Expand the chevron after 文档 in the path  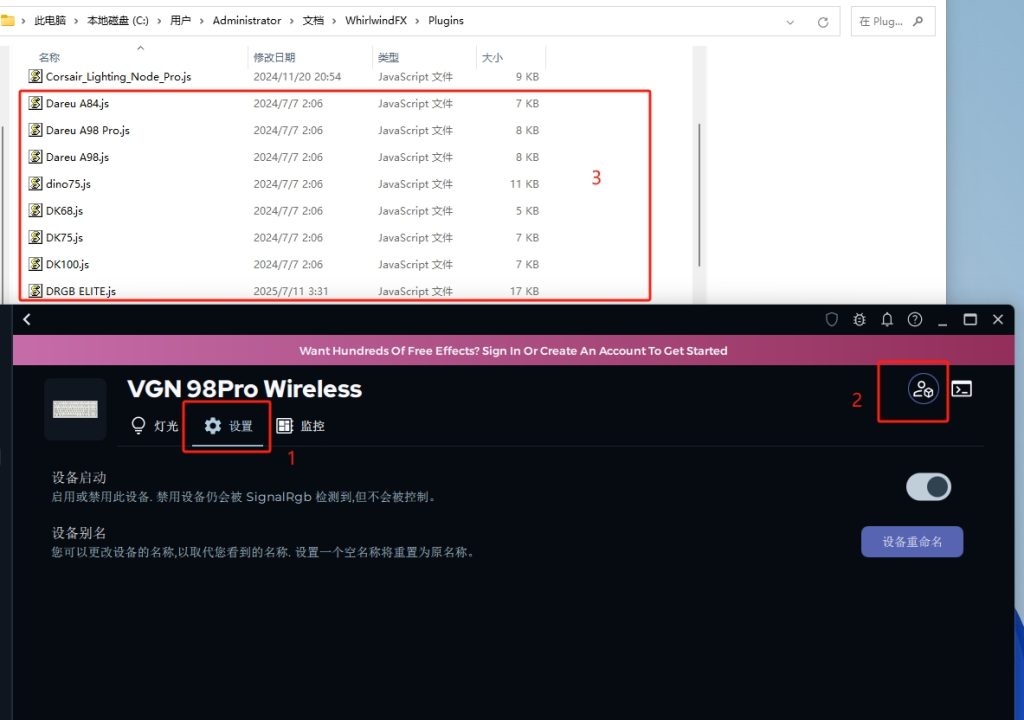click(x=334, y=21)
